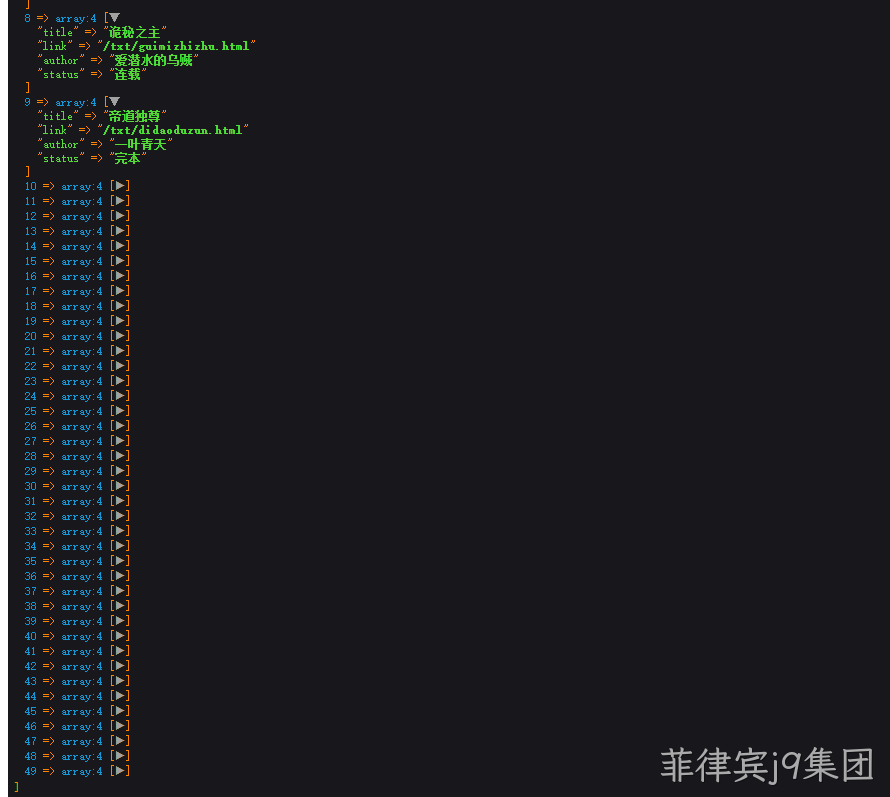Click the "status" key under item 9
890x797 pixels.
click(61, 158)
